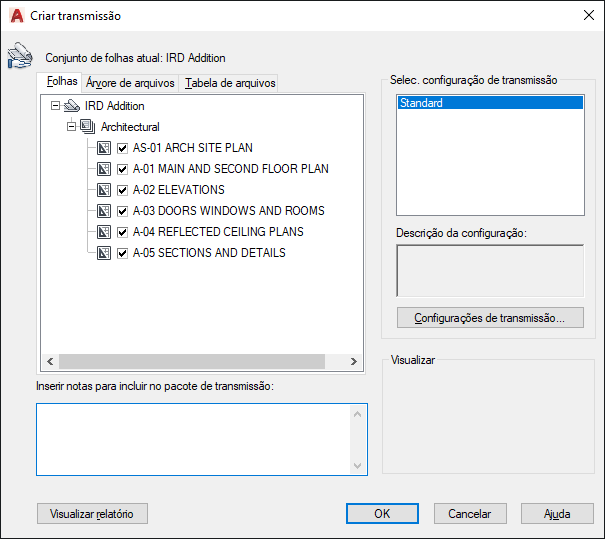Click the Visualizar relatório button
The height and width of the screenshot is (539, 605).
(92, 513)
